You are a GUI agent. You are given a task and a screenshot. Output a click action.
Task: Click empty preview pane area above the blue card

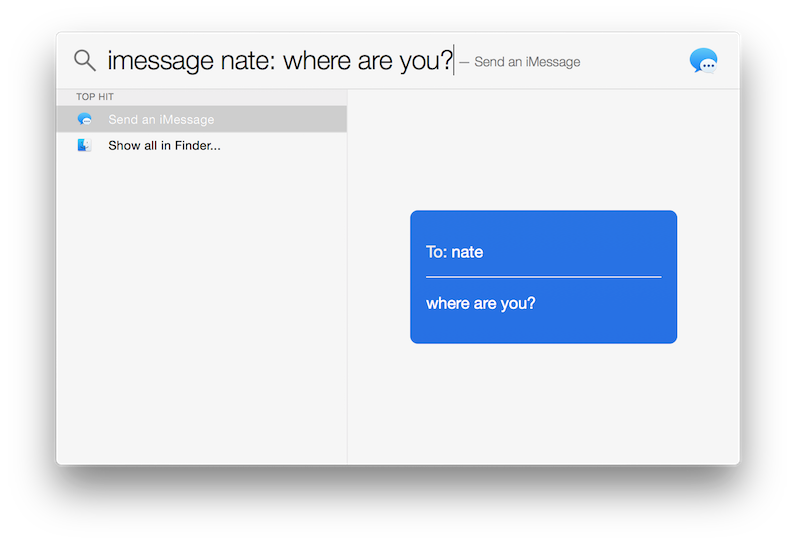(x=543, y=150)
